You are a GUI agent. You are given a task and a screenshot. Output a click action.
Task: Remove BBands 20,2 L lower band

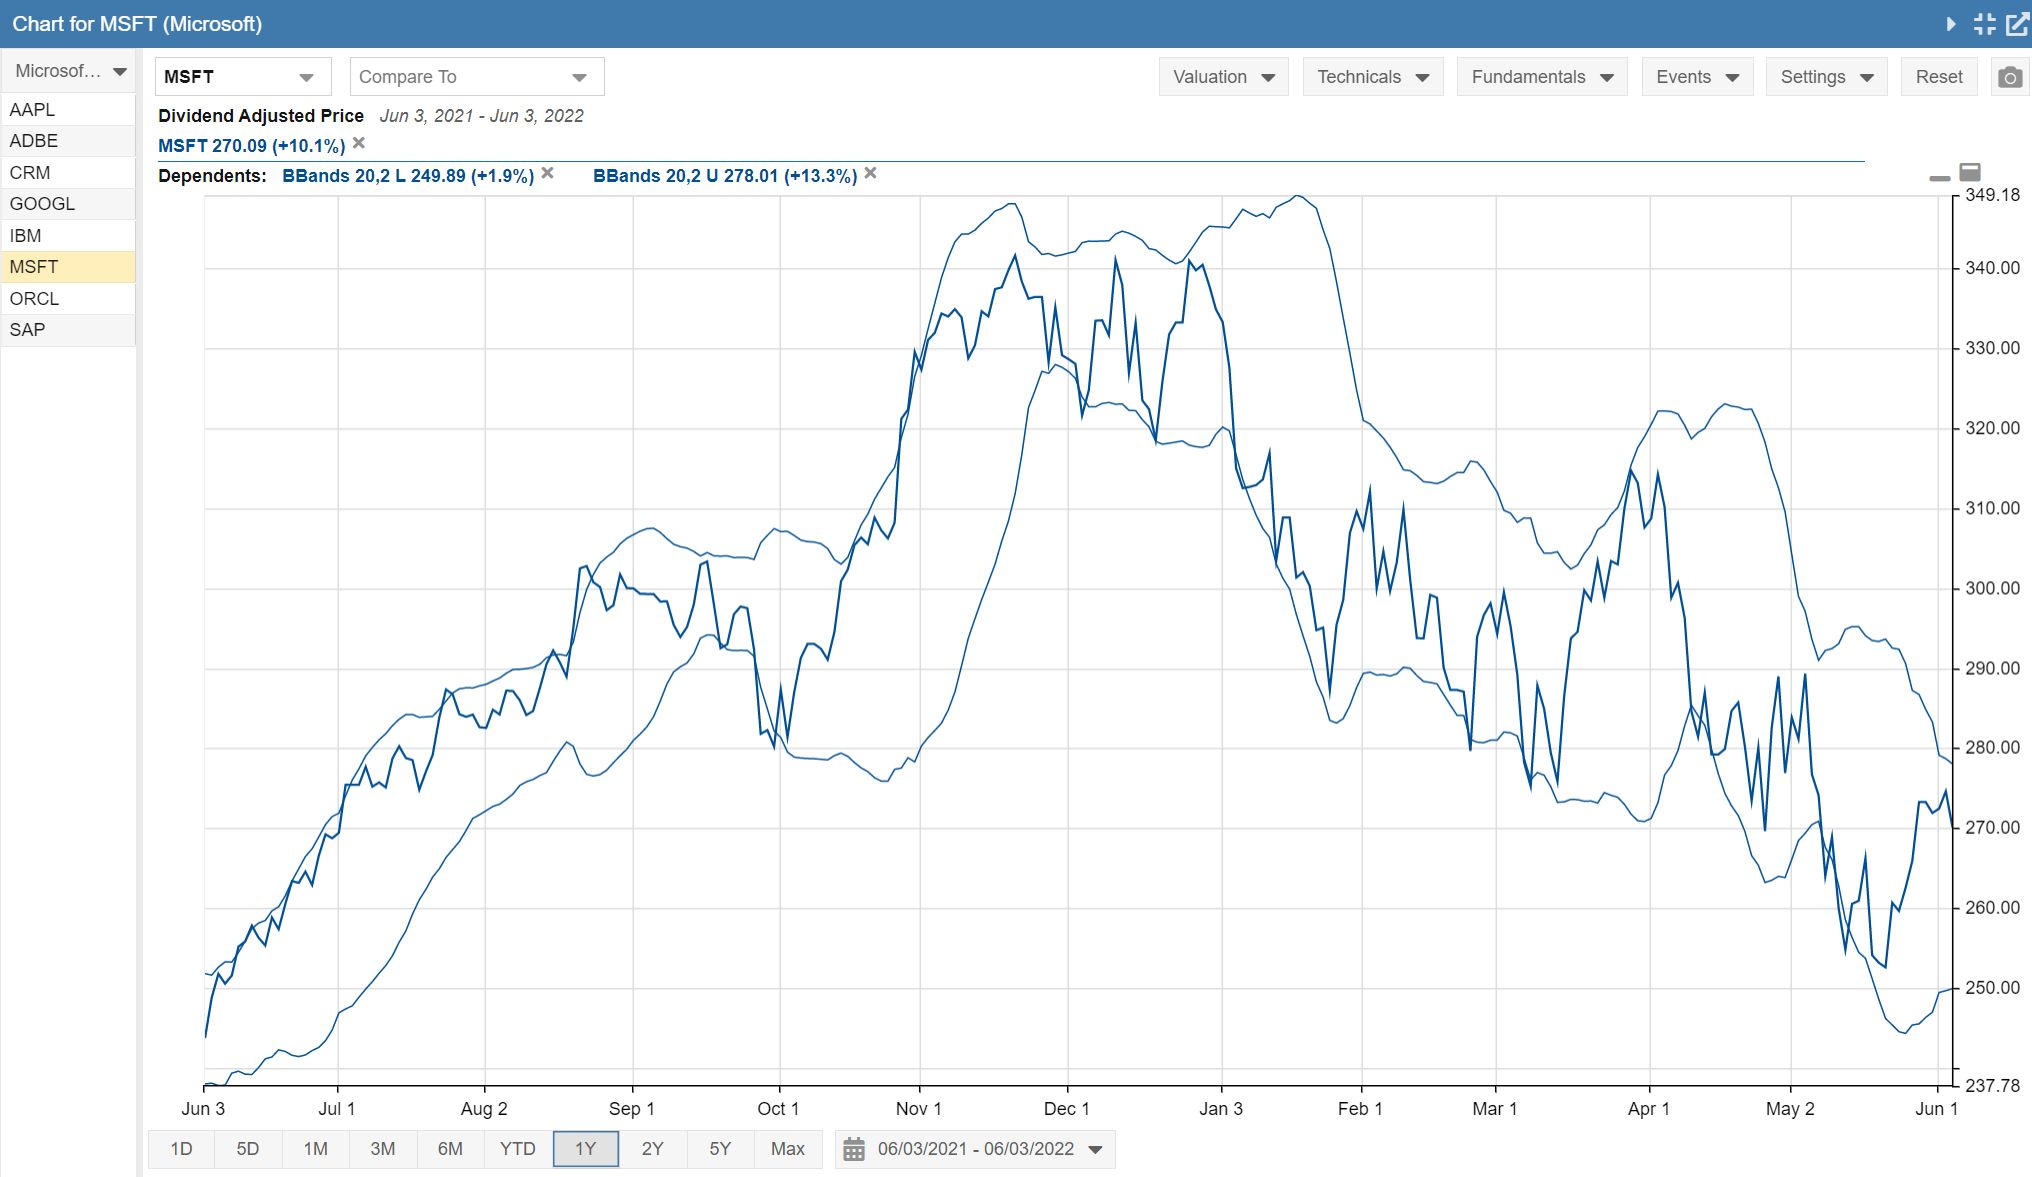(547, 173)
